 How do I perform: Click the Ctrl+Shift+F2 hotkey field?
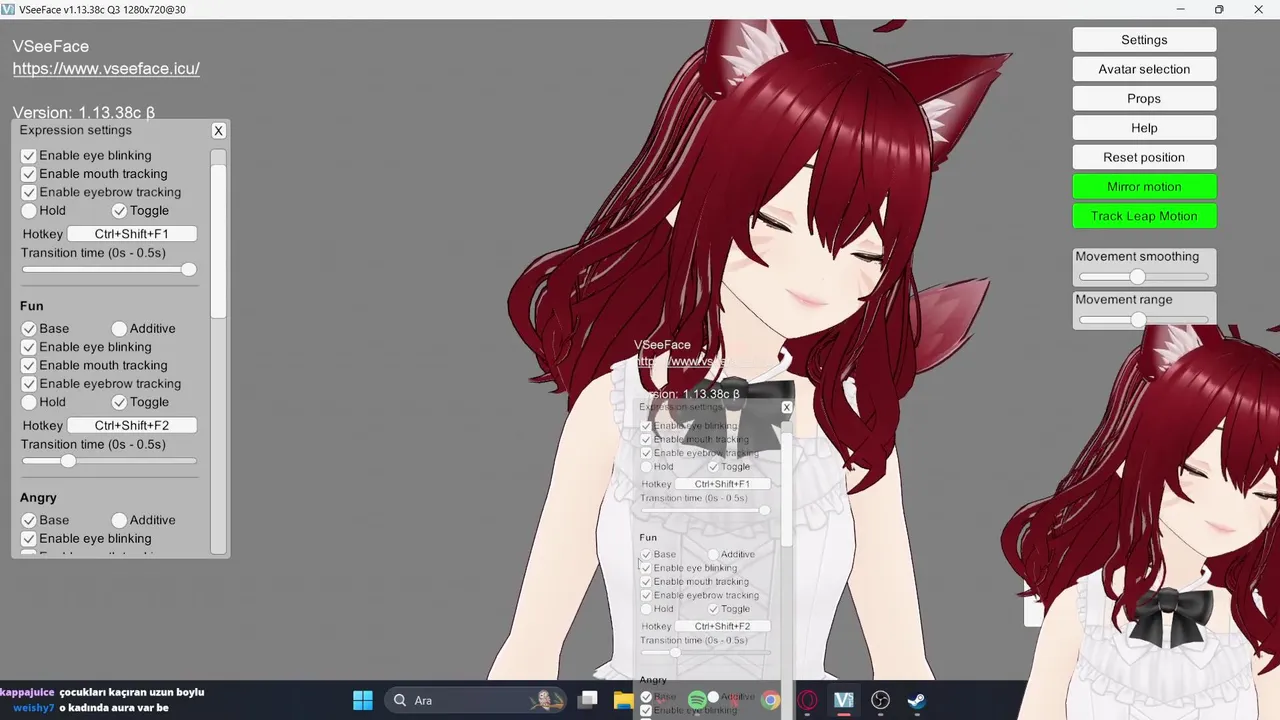pyautogui.click(x=132, y=426)
